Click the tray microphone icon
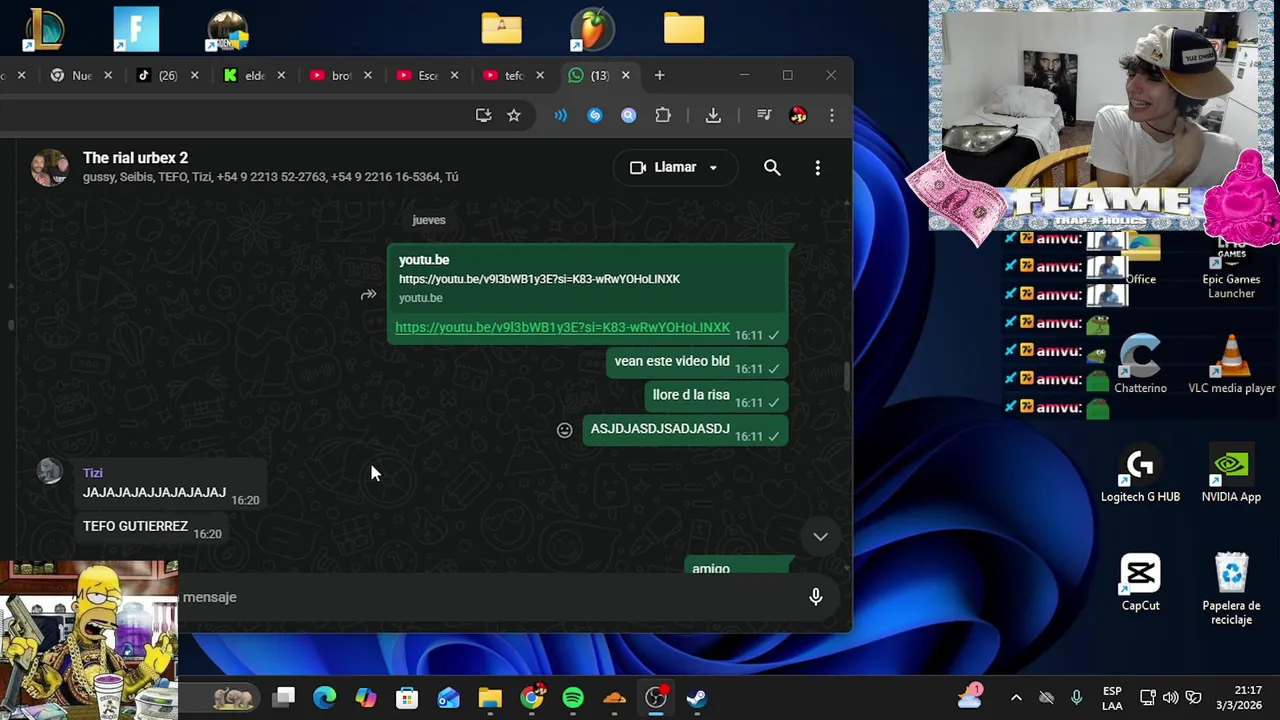The width and height of the screenshot is (1280, 720). pos(1076,697)
